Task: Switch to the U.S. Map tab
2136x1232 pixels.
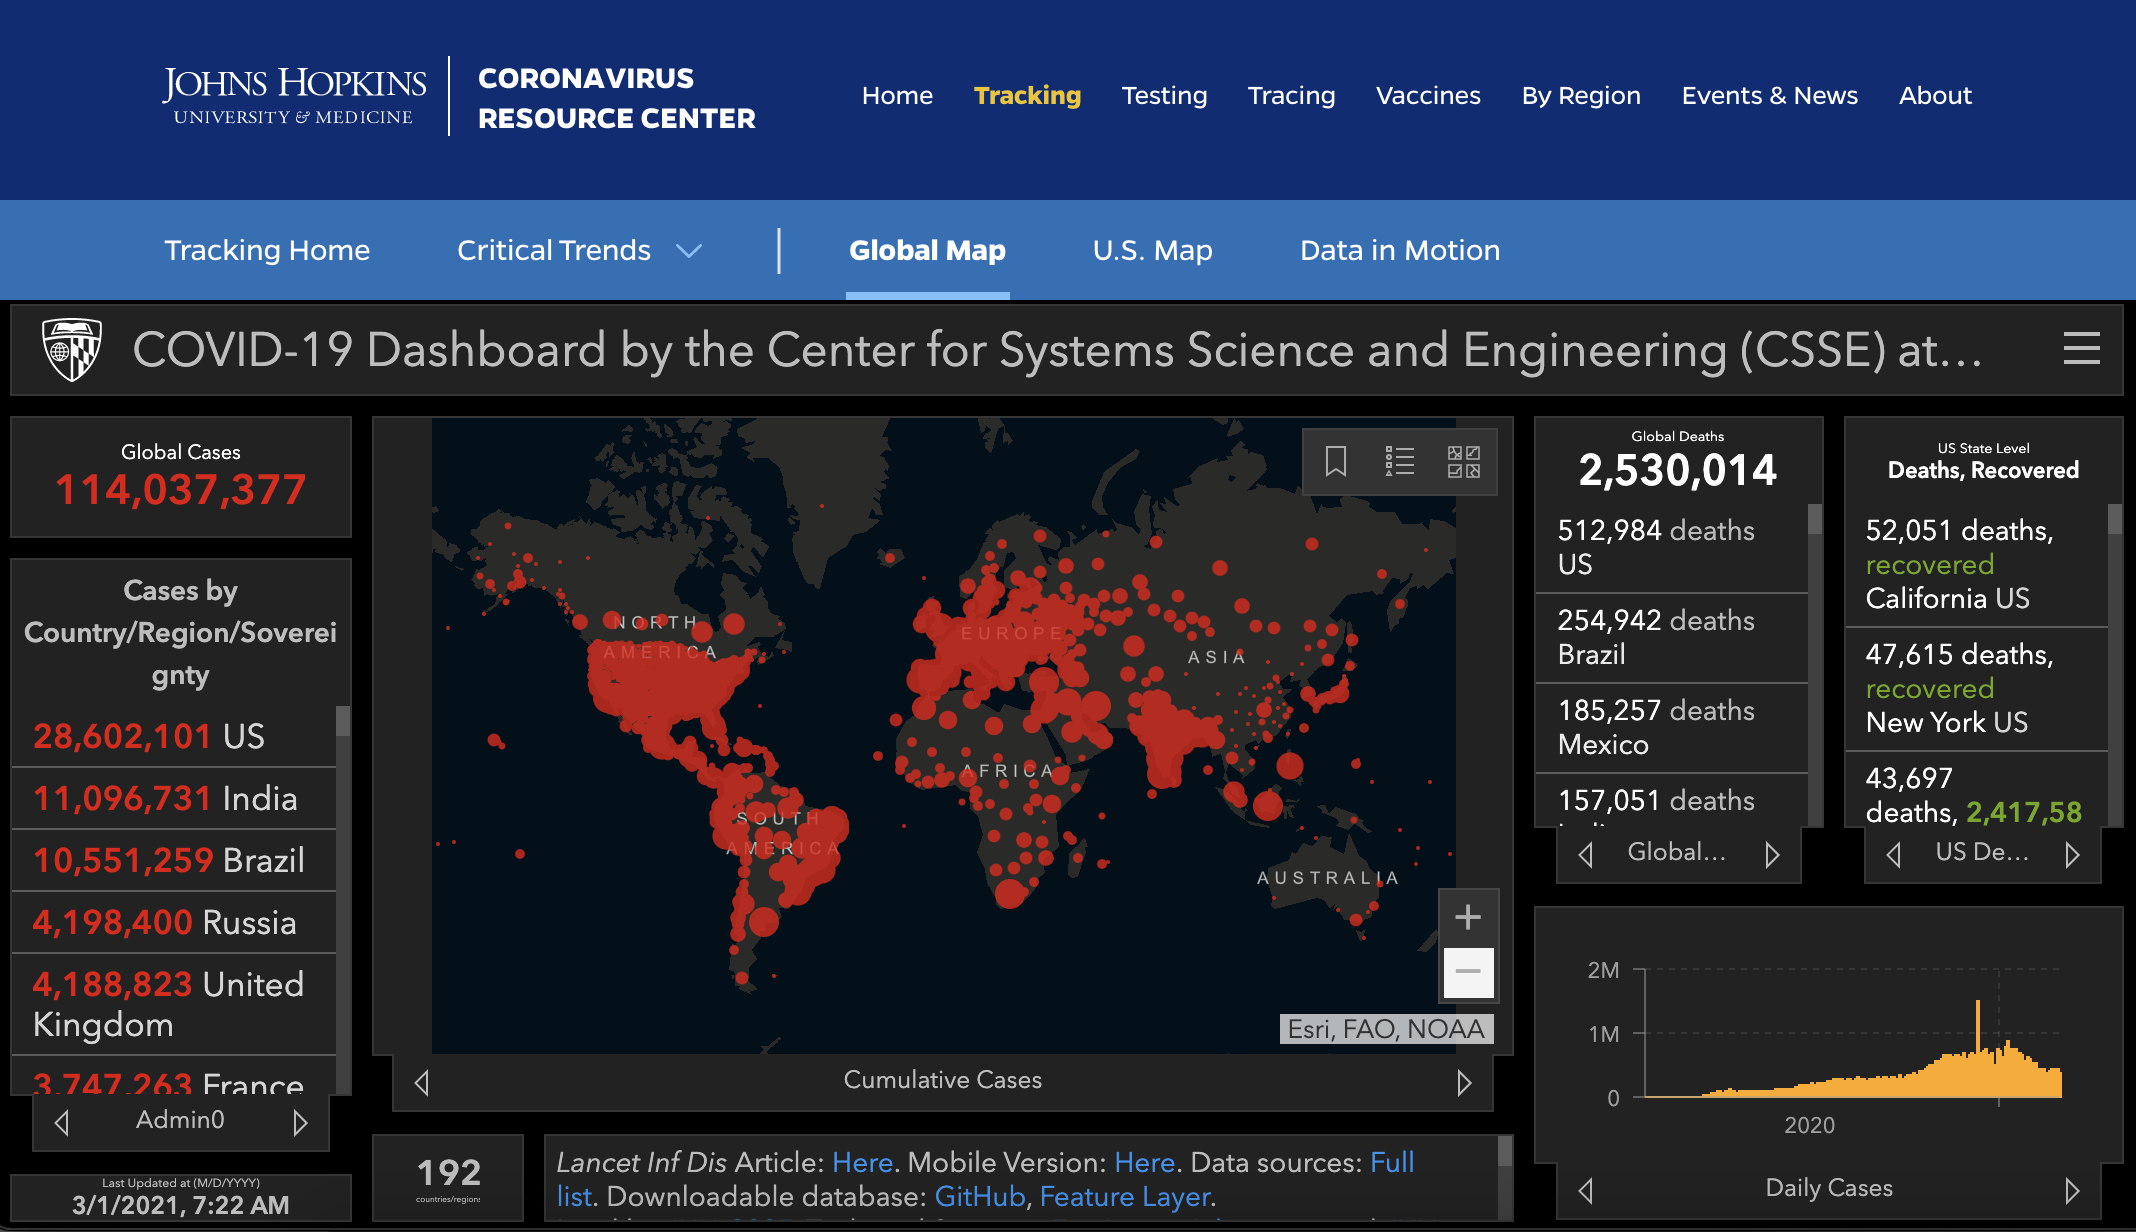Action: pyautogui.click(x=1152, y=250)
